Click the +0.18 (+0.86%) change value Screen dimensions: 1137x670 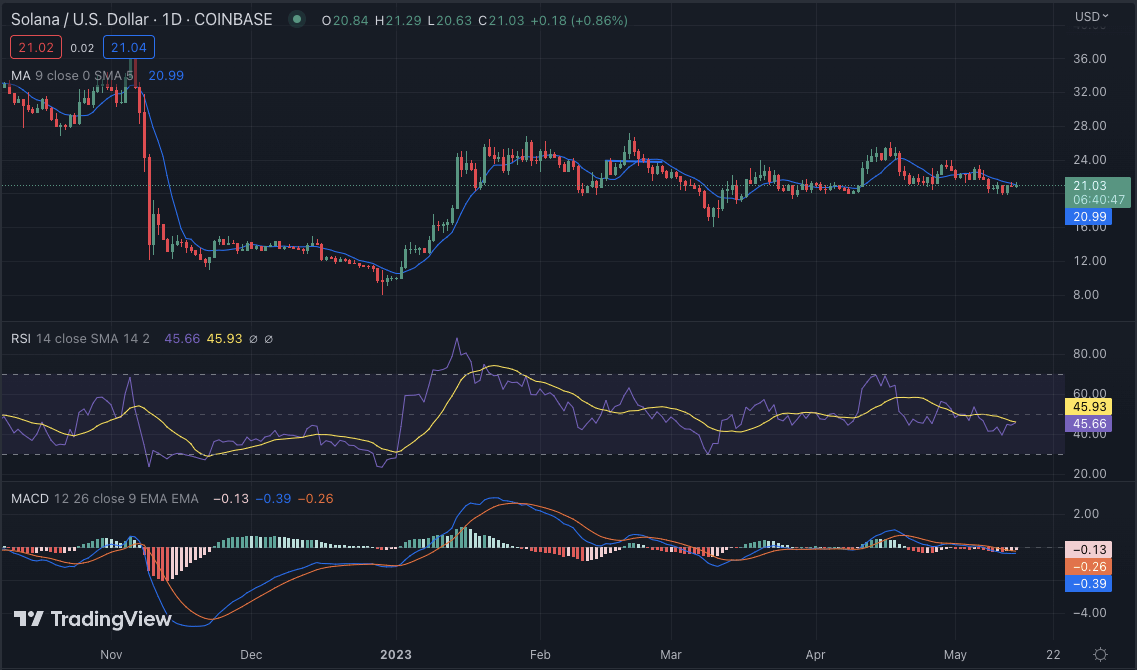(579, 20)
